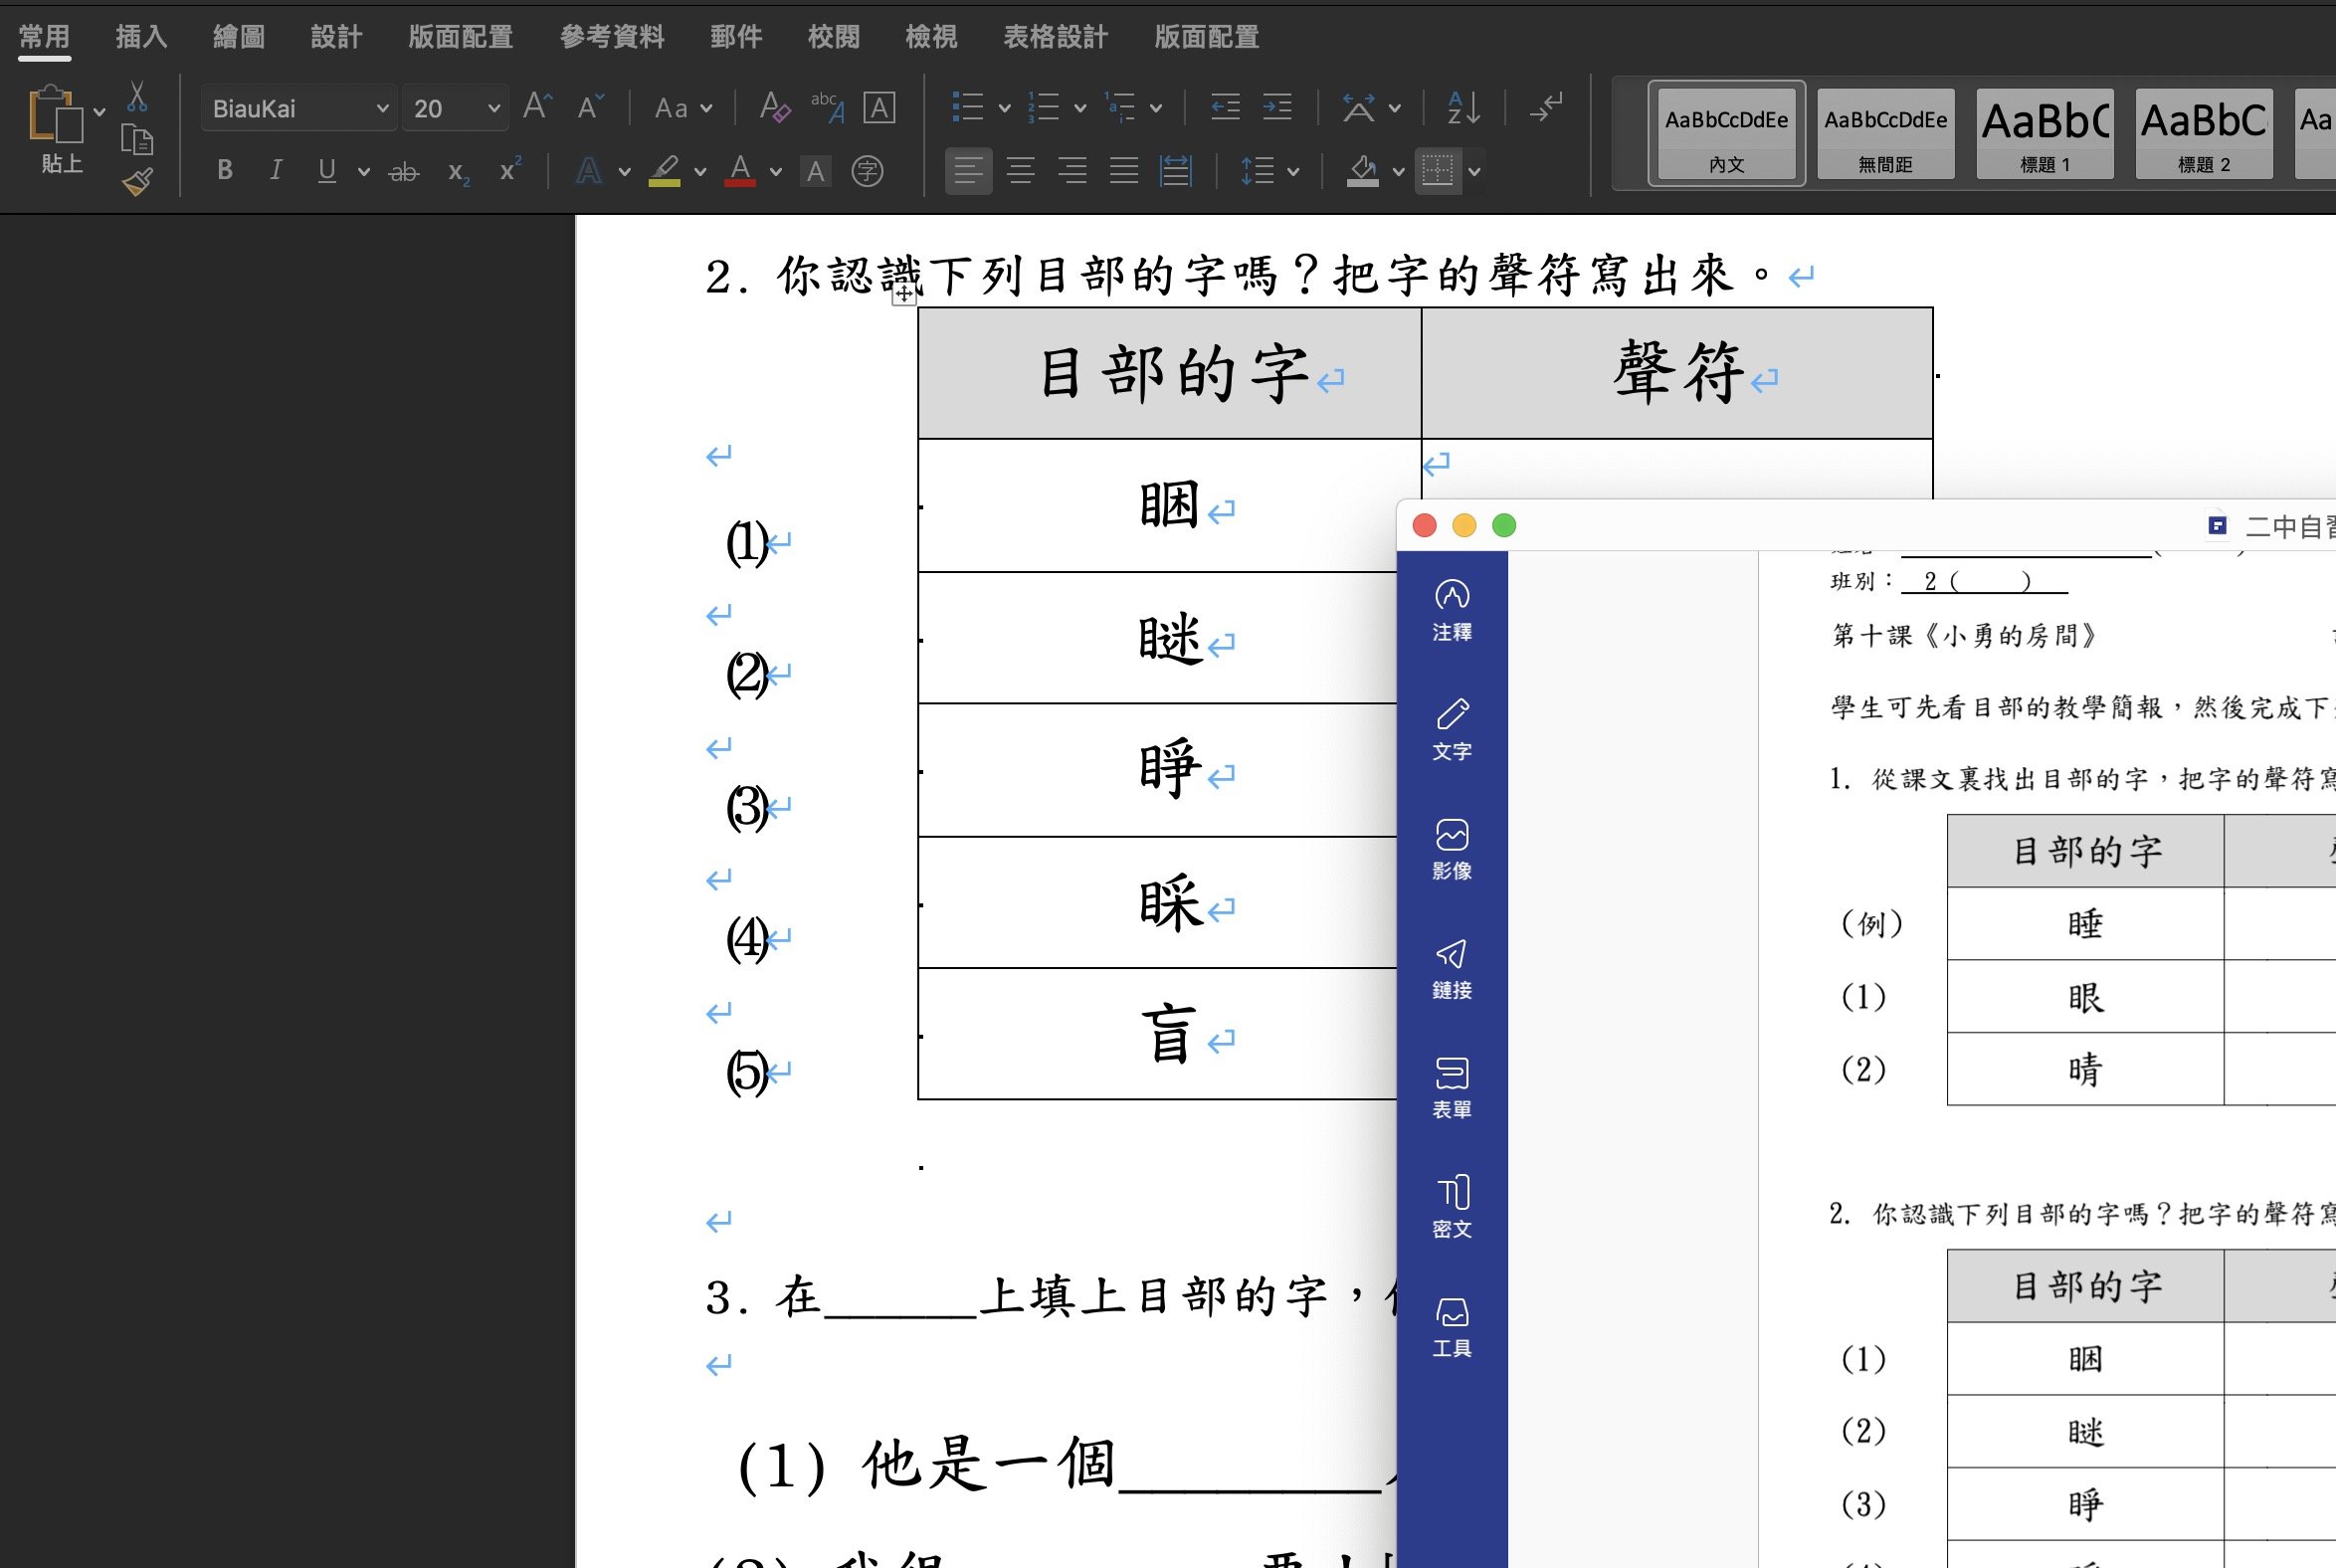Screen dimensions: 2336x1568
Task: Open the 常用 ribbon tab
Action: [44, 37]
